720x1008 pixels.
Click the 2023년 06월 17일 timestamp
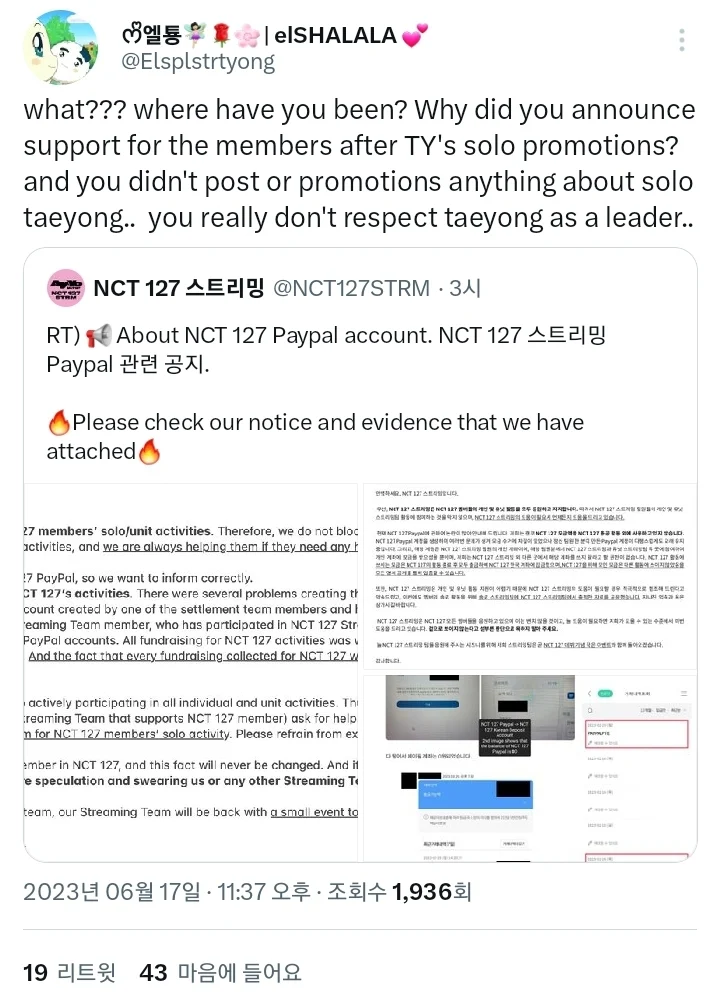point(166,892)
